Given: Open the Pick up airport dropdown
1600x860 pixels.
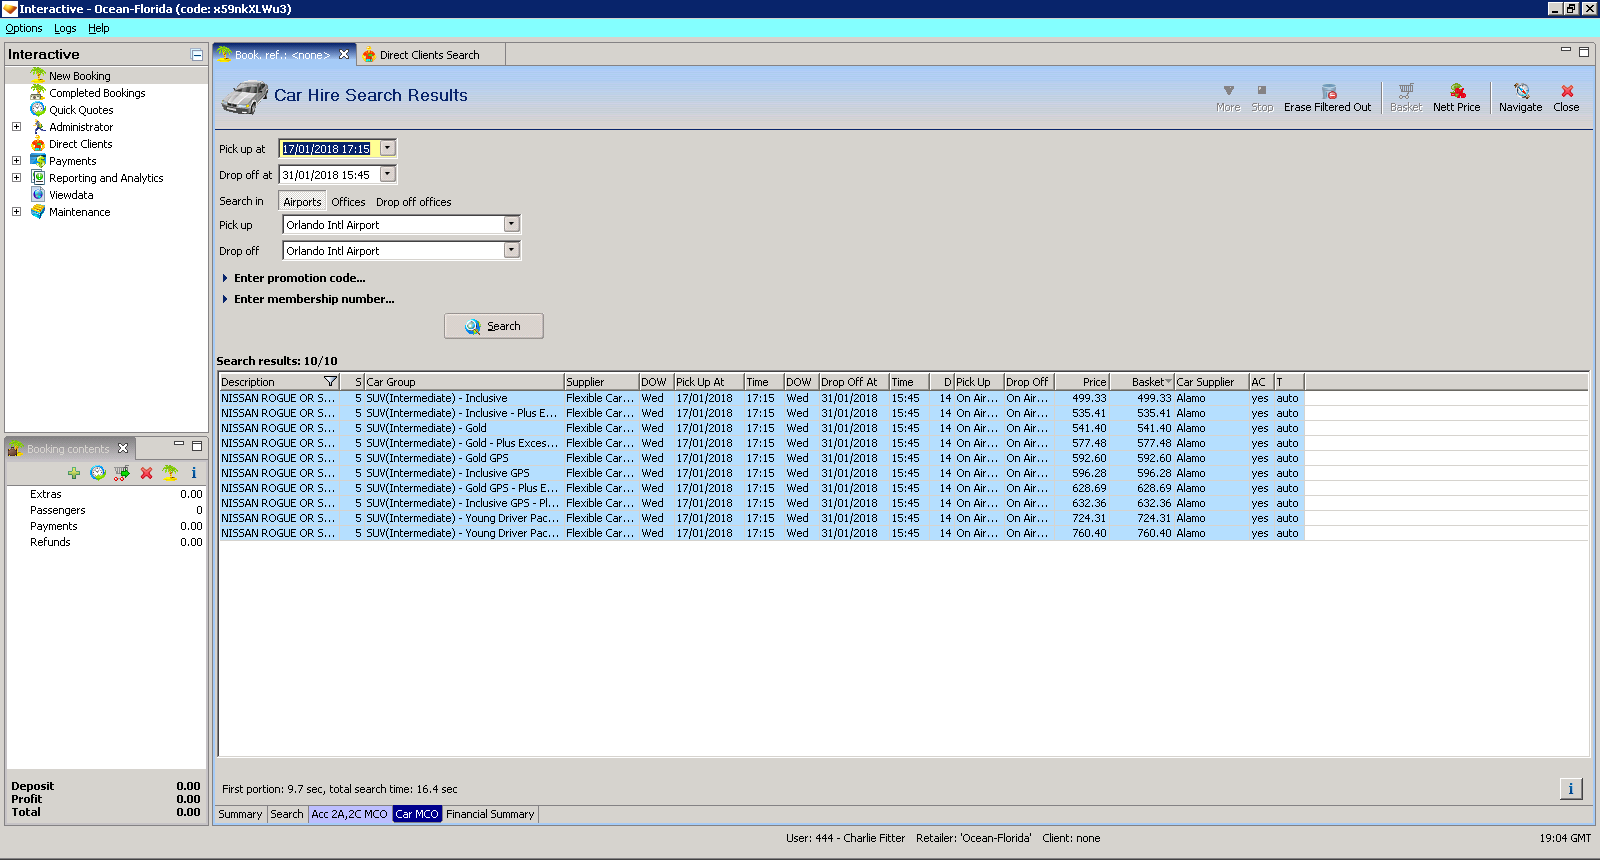Looking at the screenshot, I should click(x=512, y=224).
